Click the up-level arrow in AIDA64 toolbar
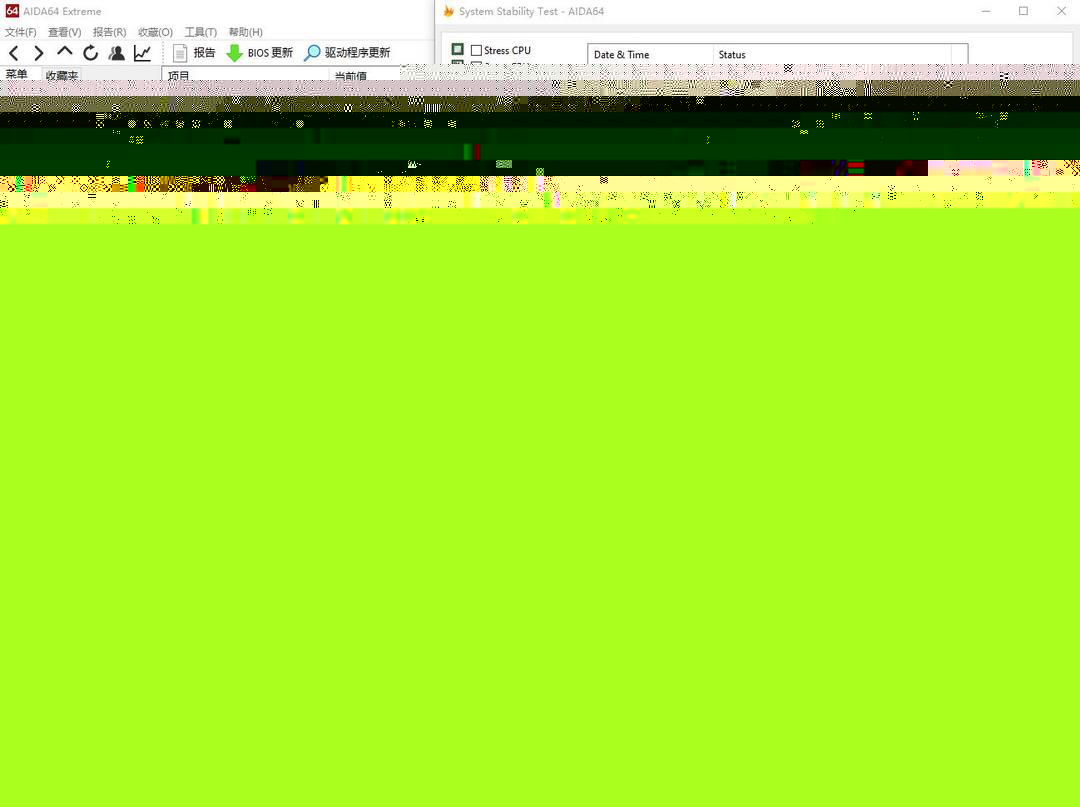 65,52
